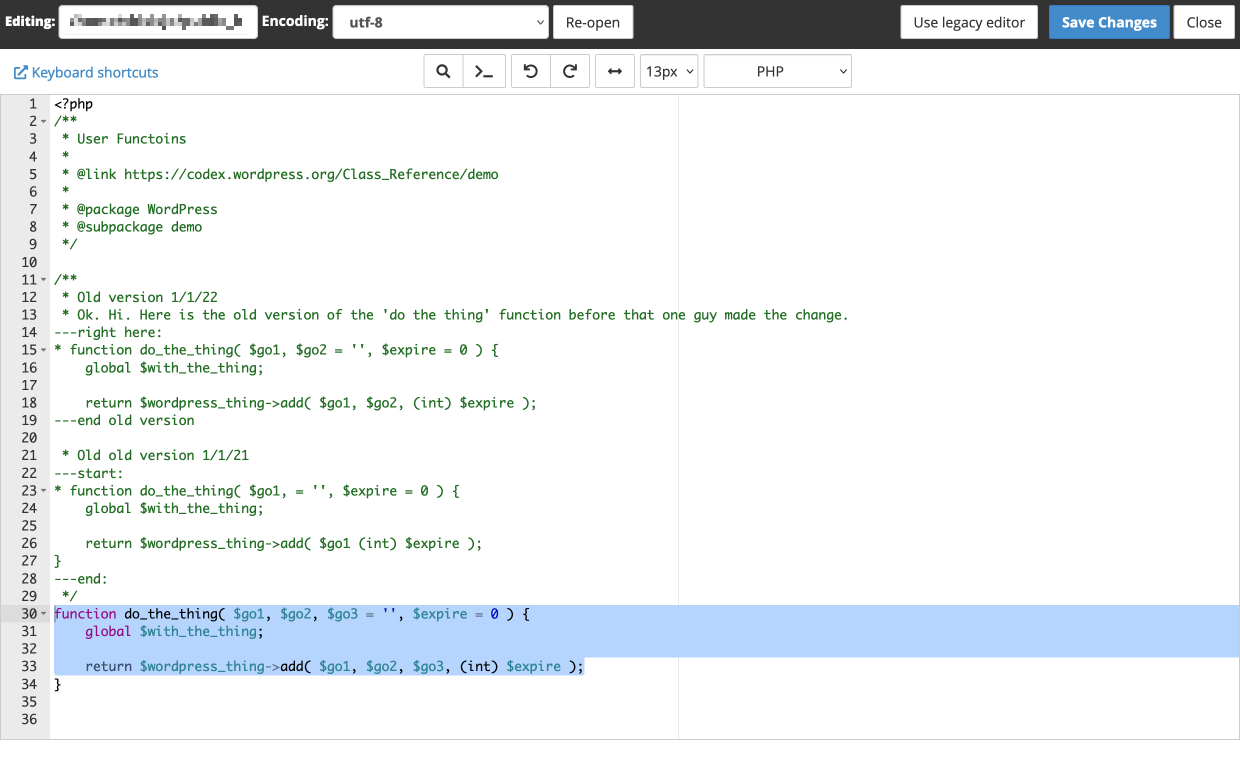Collapse the function at line 30

point(44,614)
